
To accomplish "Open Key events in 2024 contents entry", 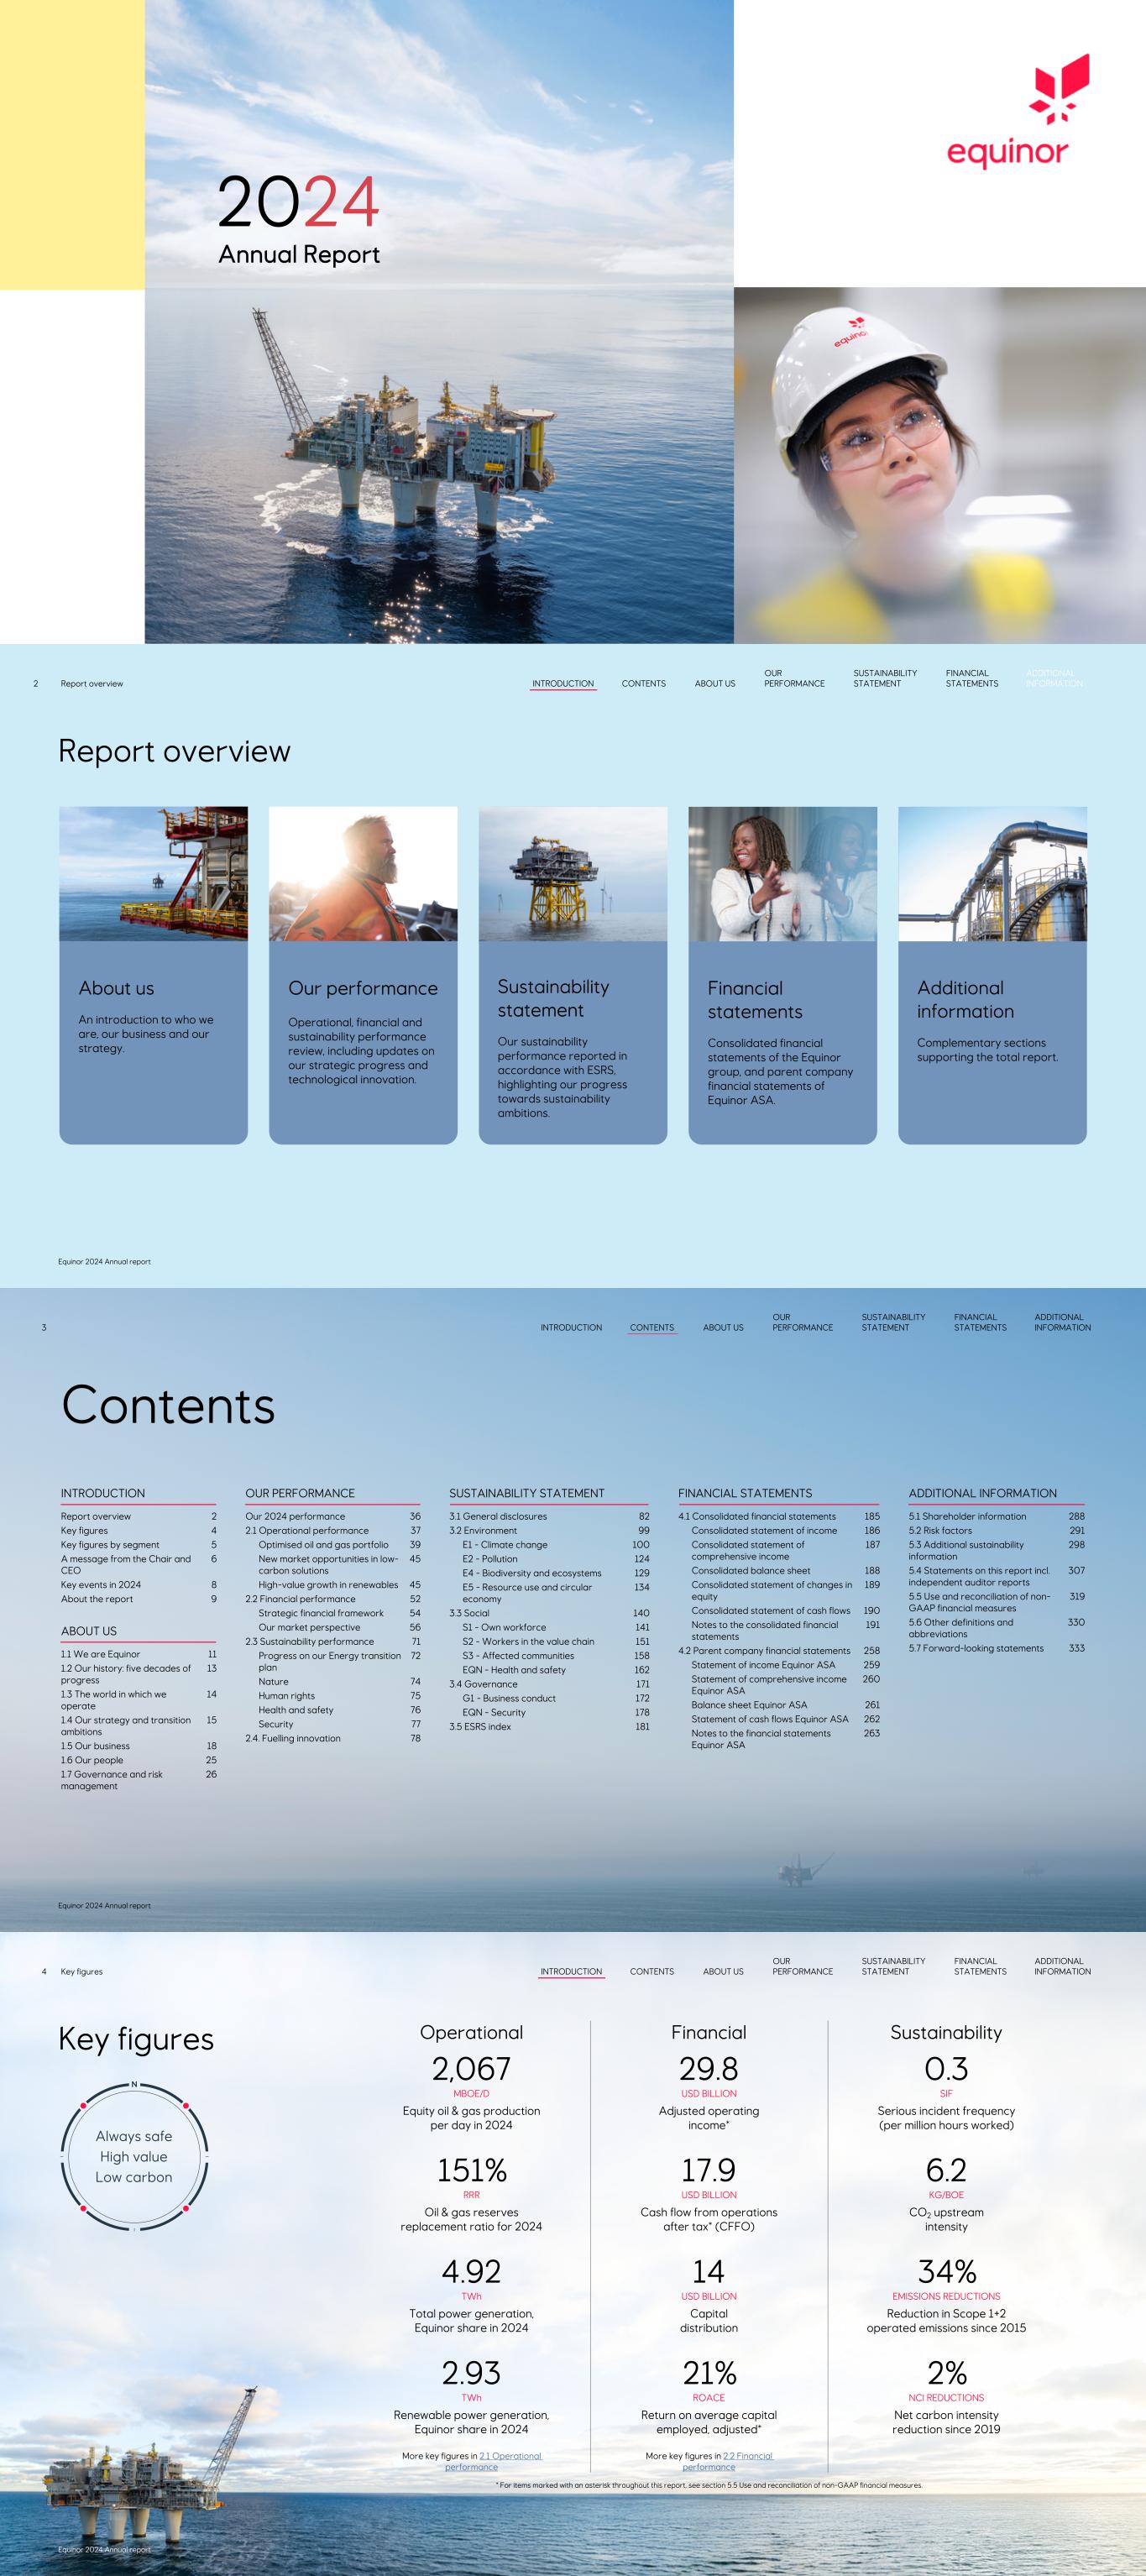I will 101,1585.
